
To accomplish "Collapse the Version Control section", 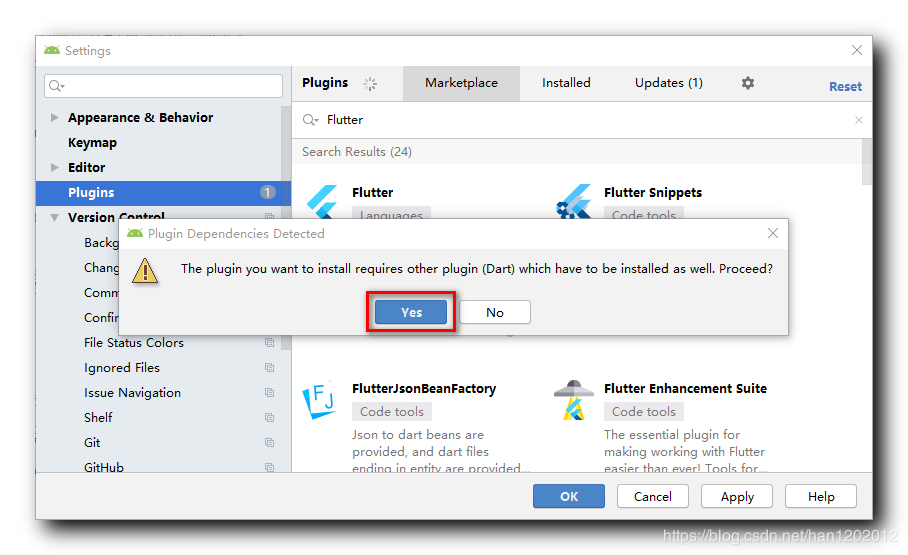I will [54, 218].
